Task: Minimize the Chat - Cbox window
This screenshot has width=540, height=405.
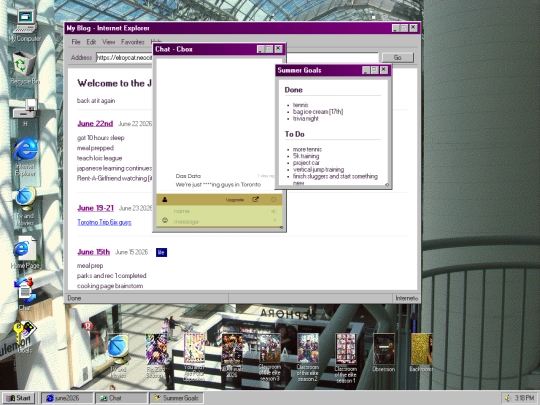Action: 261,49
